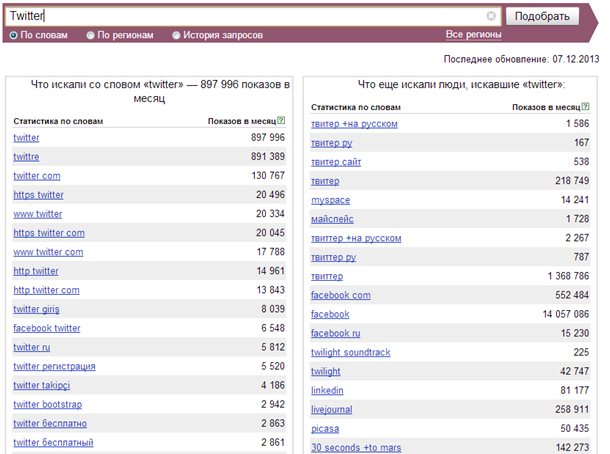Screen dimensions: 610x454
Task: Open the 'twitter giriş' keyword link
Action: click(37, 309)
